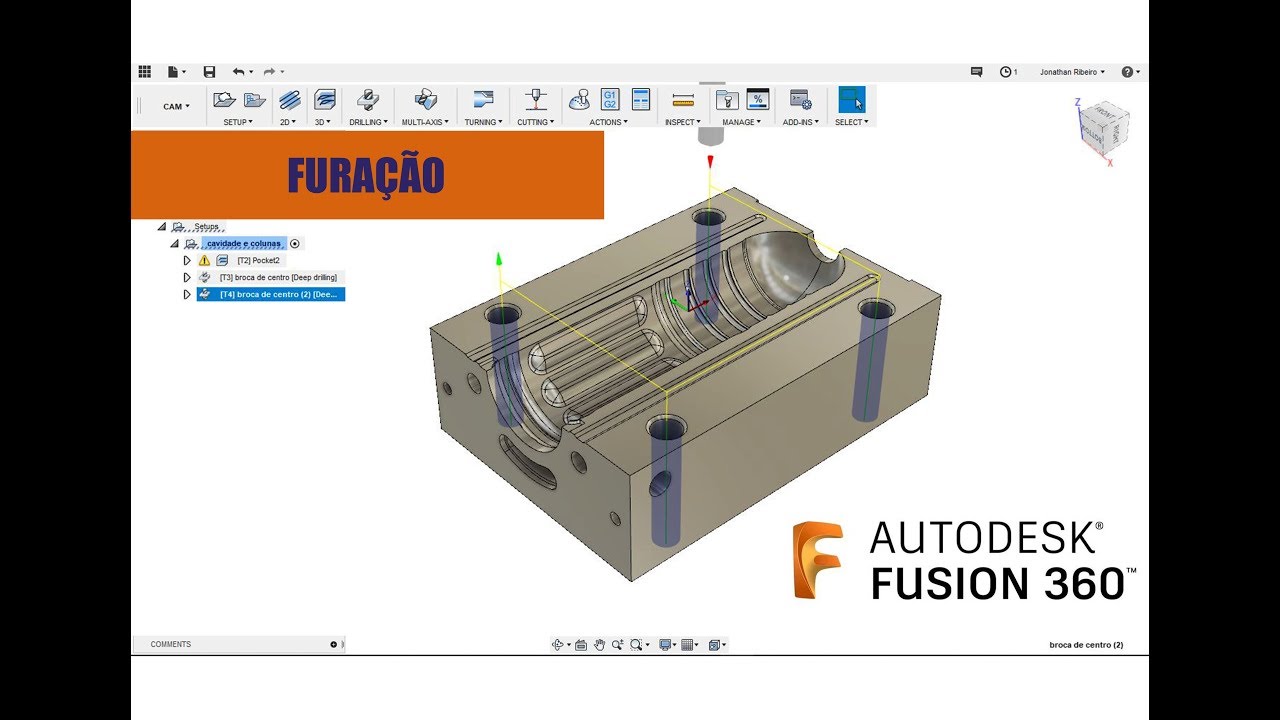Open the ACTIONS menu
Screen dimensions: 1280x720
click(x=609, y=122)
